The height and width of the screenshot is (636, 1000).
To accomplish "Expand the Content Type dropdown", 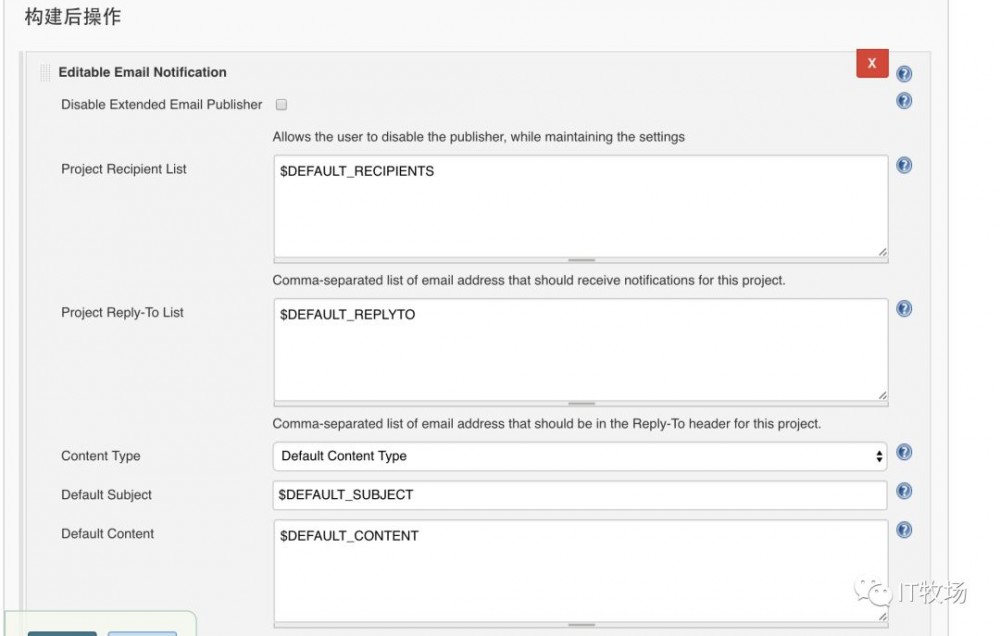I will [x=580, y=456].
